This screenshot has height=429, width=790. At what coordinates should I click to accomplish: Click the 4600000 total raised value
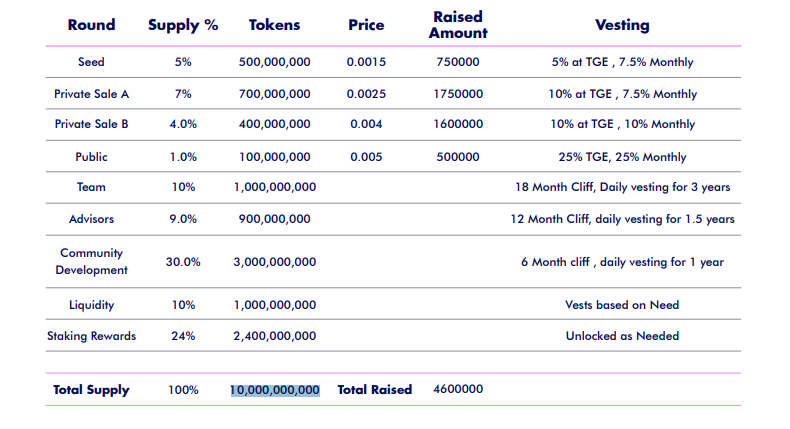(x=458, y=389)
